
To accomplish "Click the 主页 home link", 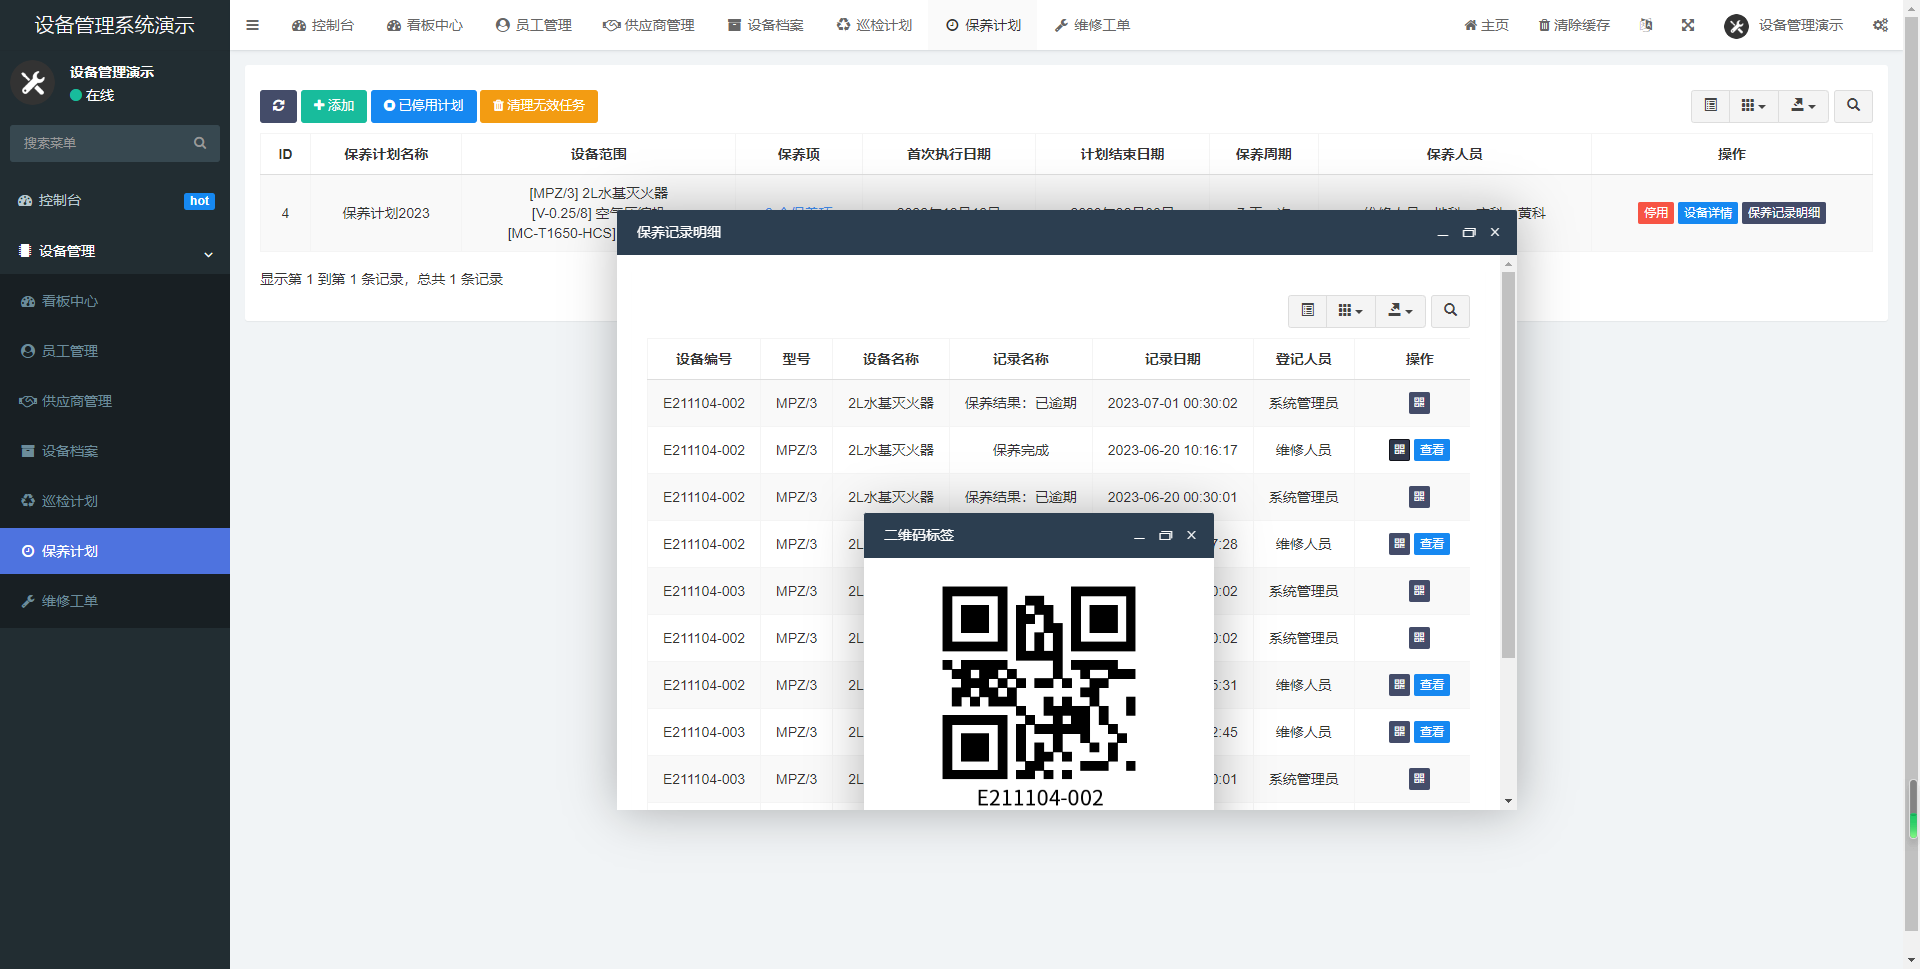I will click(1486, 25).
